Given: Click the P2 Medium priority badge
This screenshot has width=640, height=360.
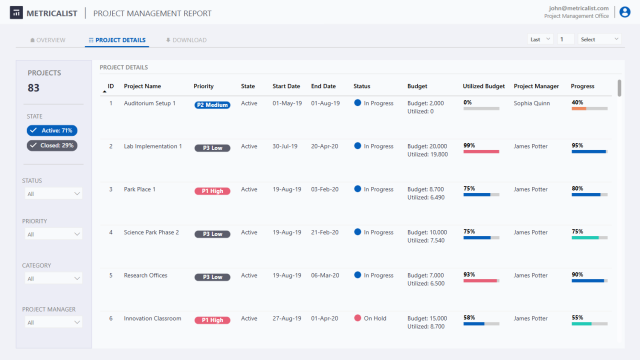Looking at the screenshot, I should click(212, 105).
